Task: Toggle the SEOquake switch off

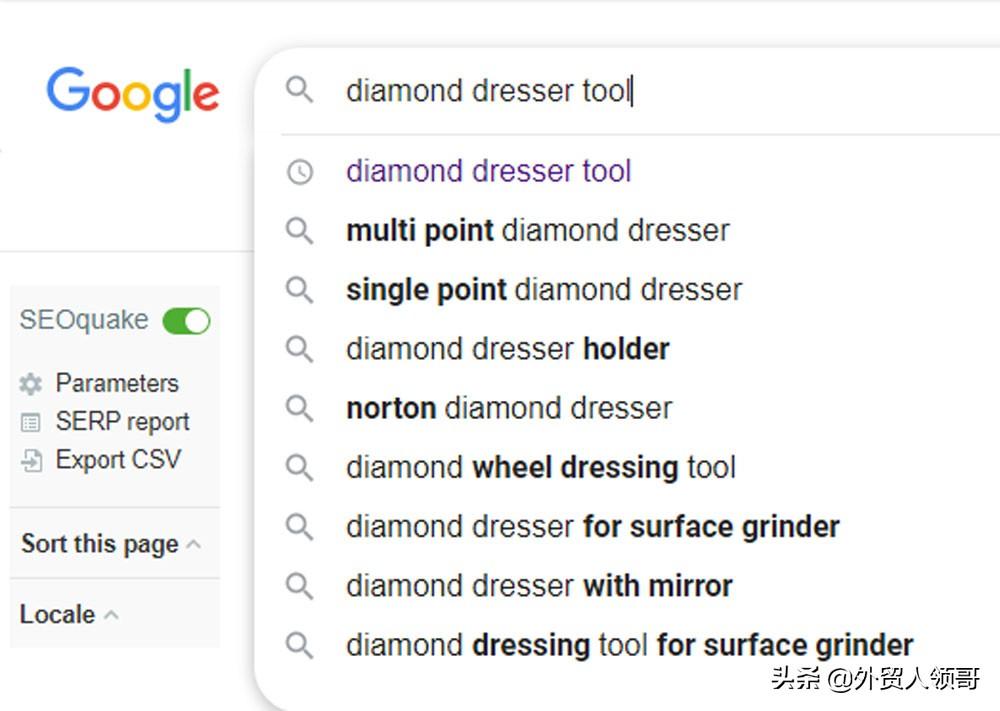Action: pos(186,321)
